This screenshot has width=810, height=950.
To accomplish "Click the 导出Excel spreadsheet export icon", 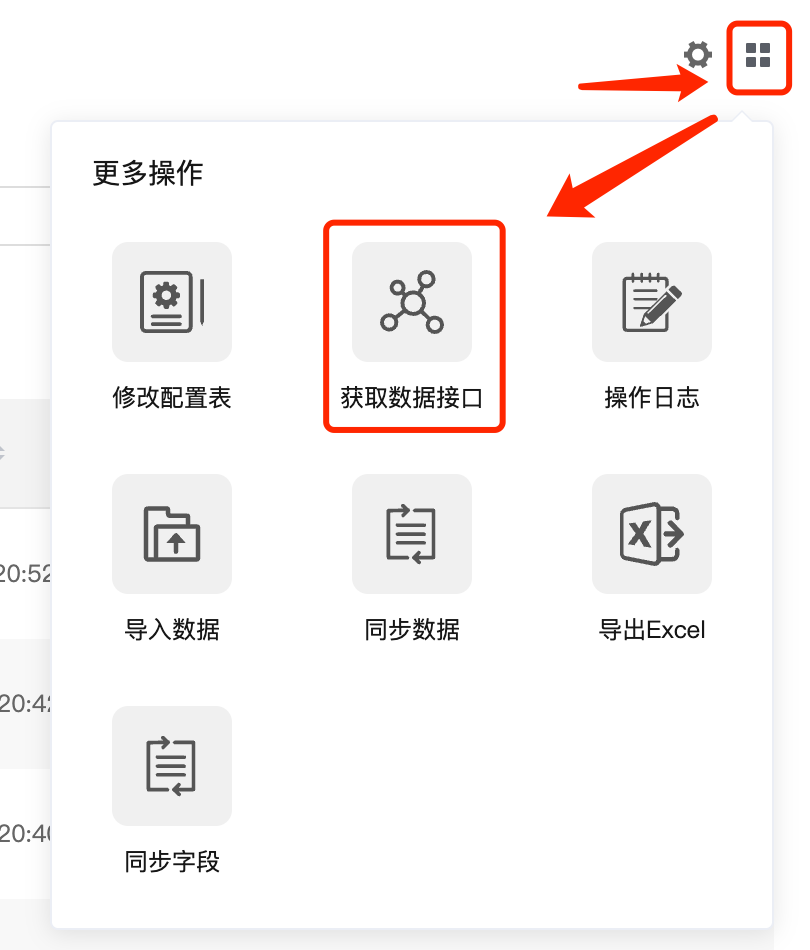I will [652, 534].
